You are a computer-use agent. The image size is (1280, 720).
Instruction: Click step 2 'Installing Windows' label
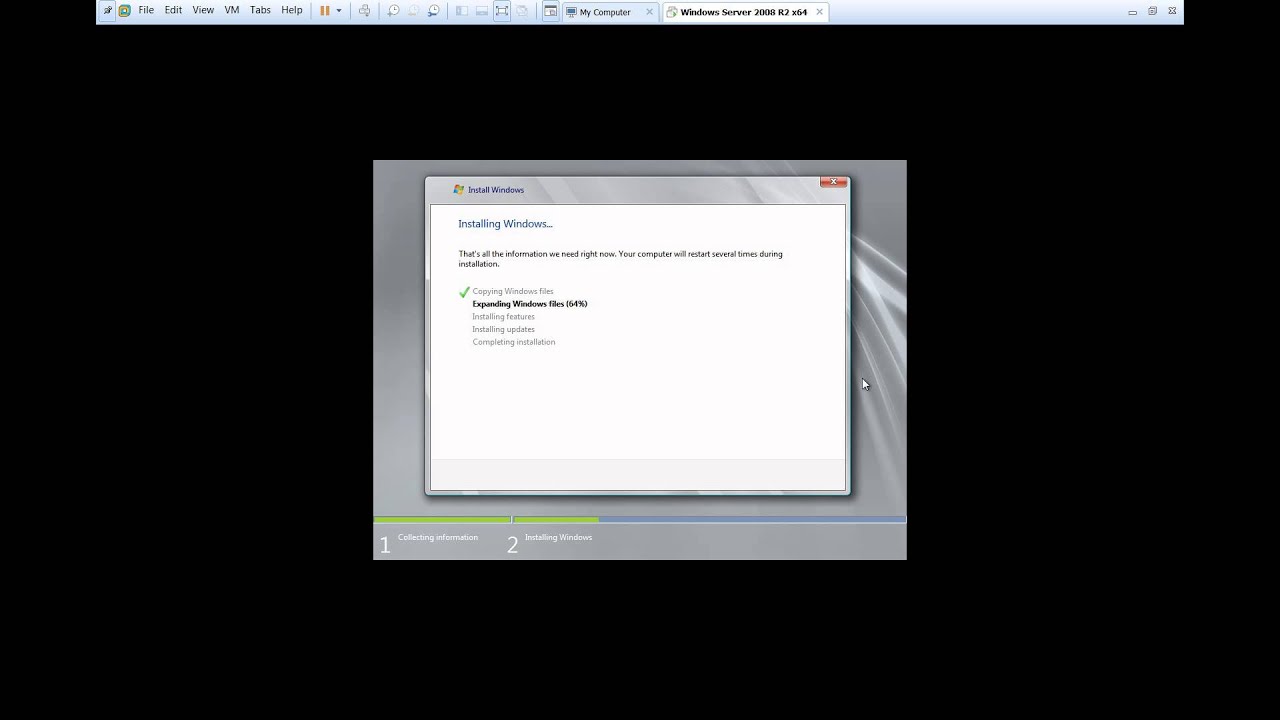click(x=558, y=537)
